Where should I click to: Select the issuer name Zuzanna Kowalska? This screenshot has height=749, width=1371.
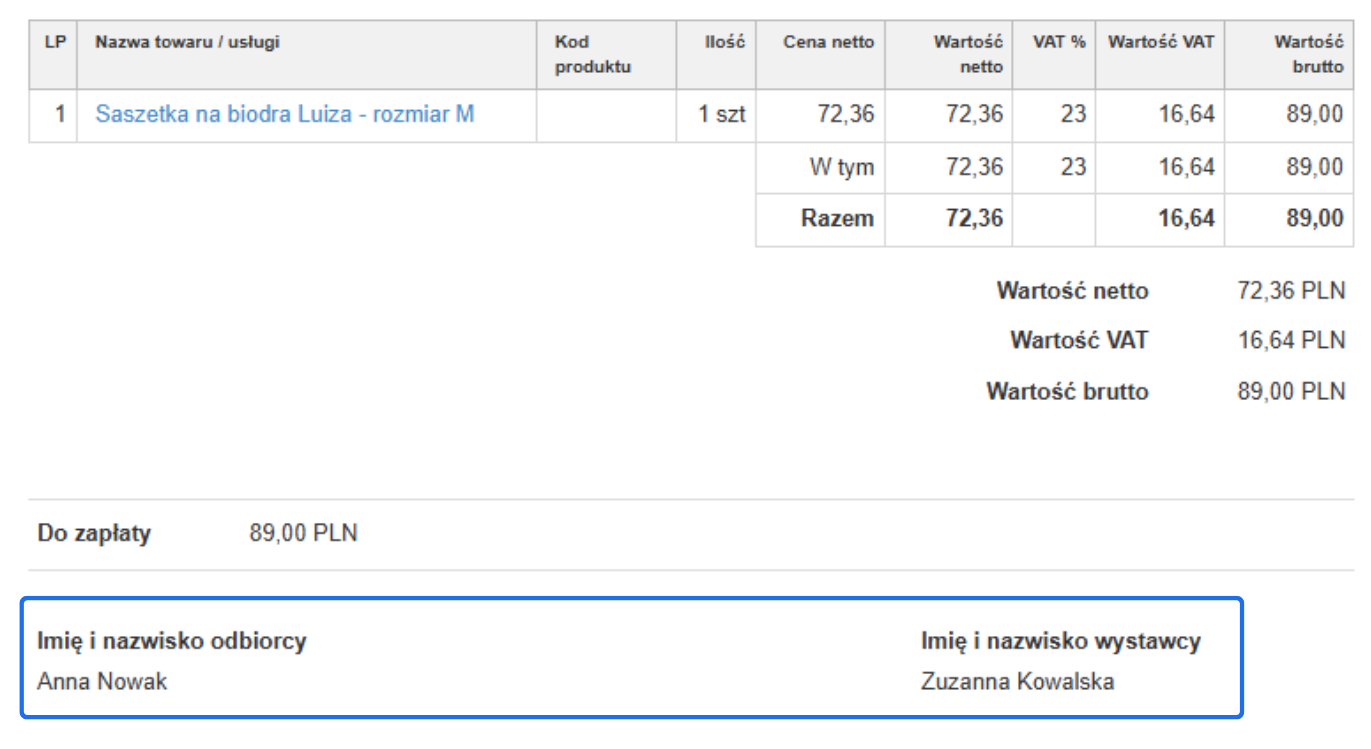1017,682
